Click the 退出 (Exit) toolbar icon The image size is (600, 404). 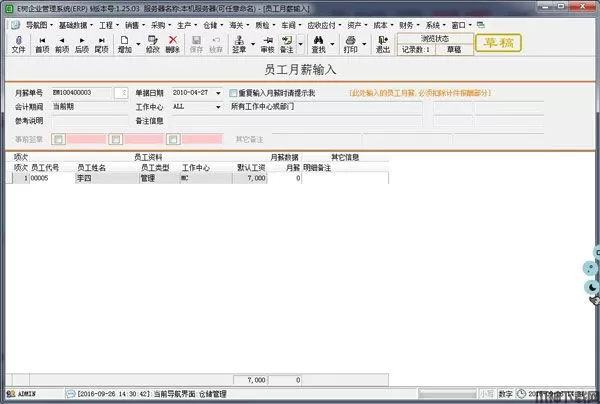[383, 43]
